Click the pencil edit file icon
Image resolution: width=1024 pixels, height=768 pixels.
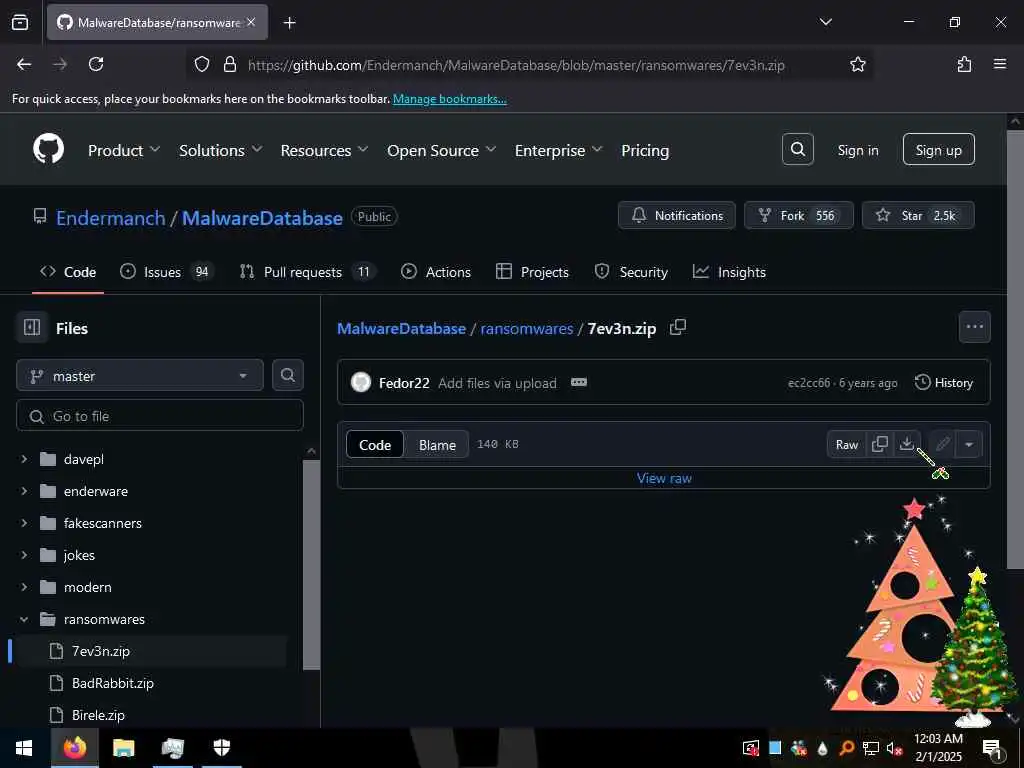click(942, 444)
